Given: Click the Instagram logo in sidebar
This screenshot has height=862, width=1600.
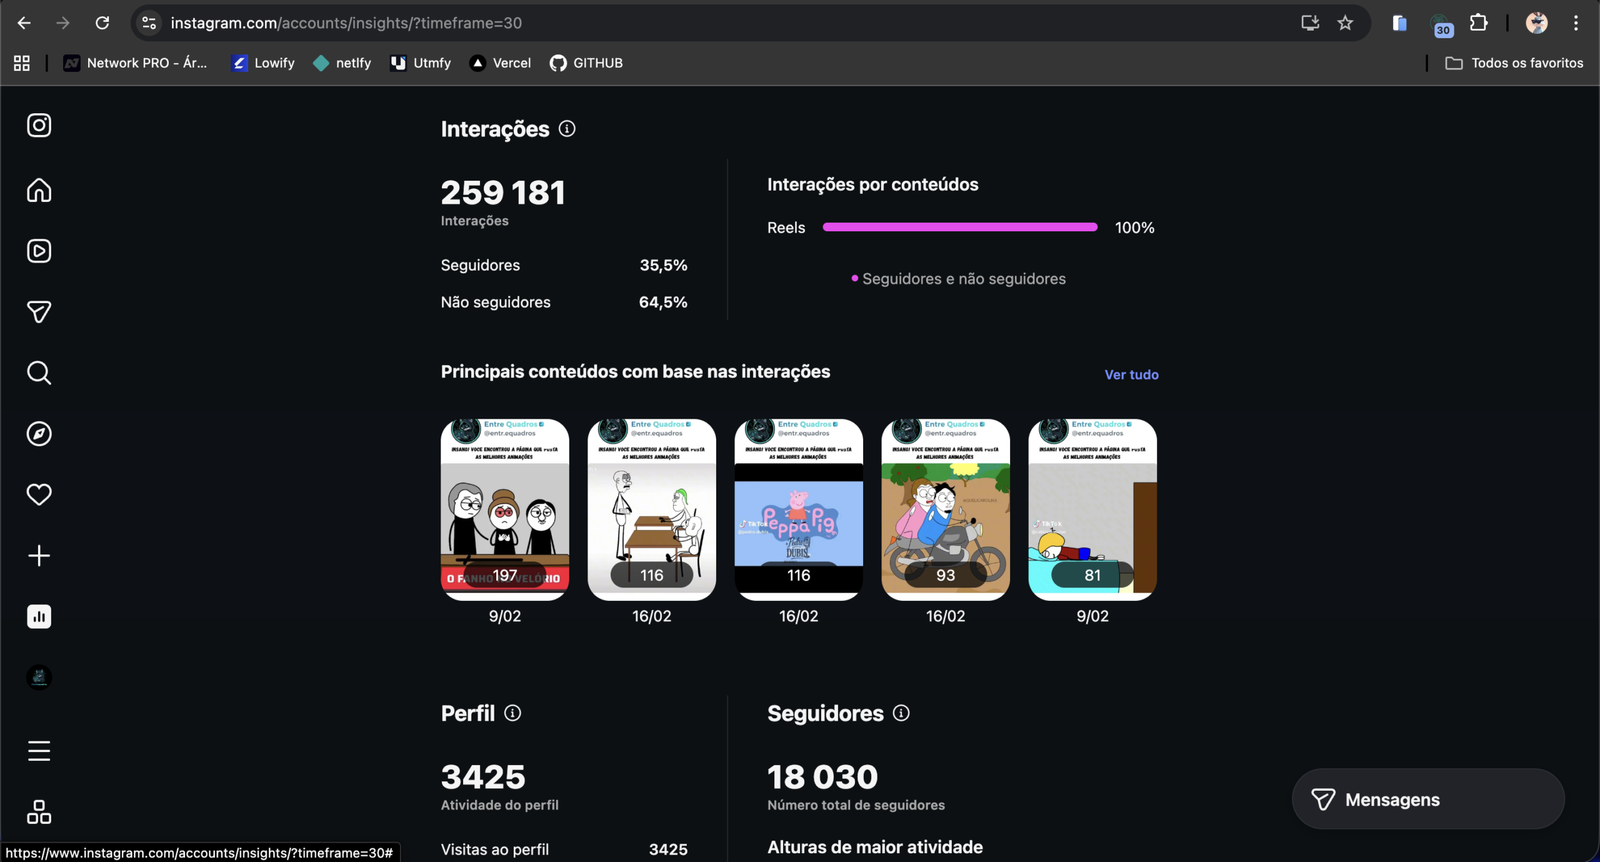Looking at the screenshot, I should (39, 125).
